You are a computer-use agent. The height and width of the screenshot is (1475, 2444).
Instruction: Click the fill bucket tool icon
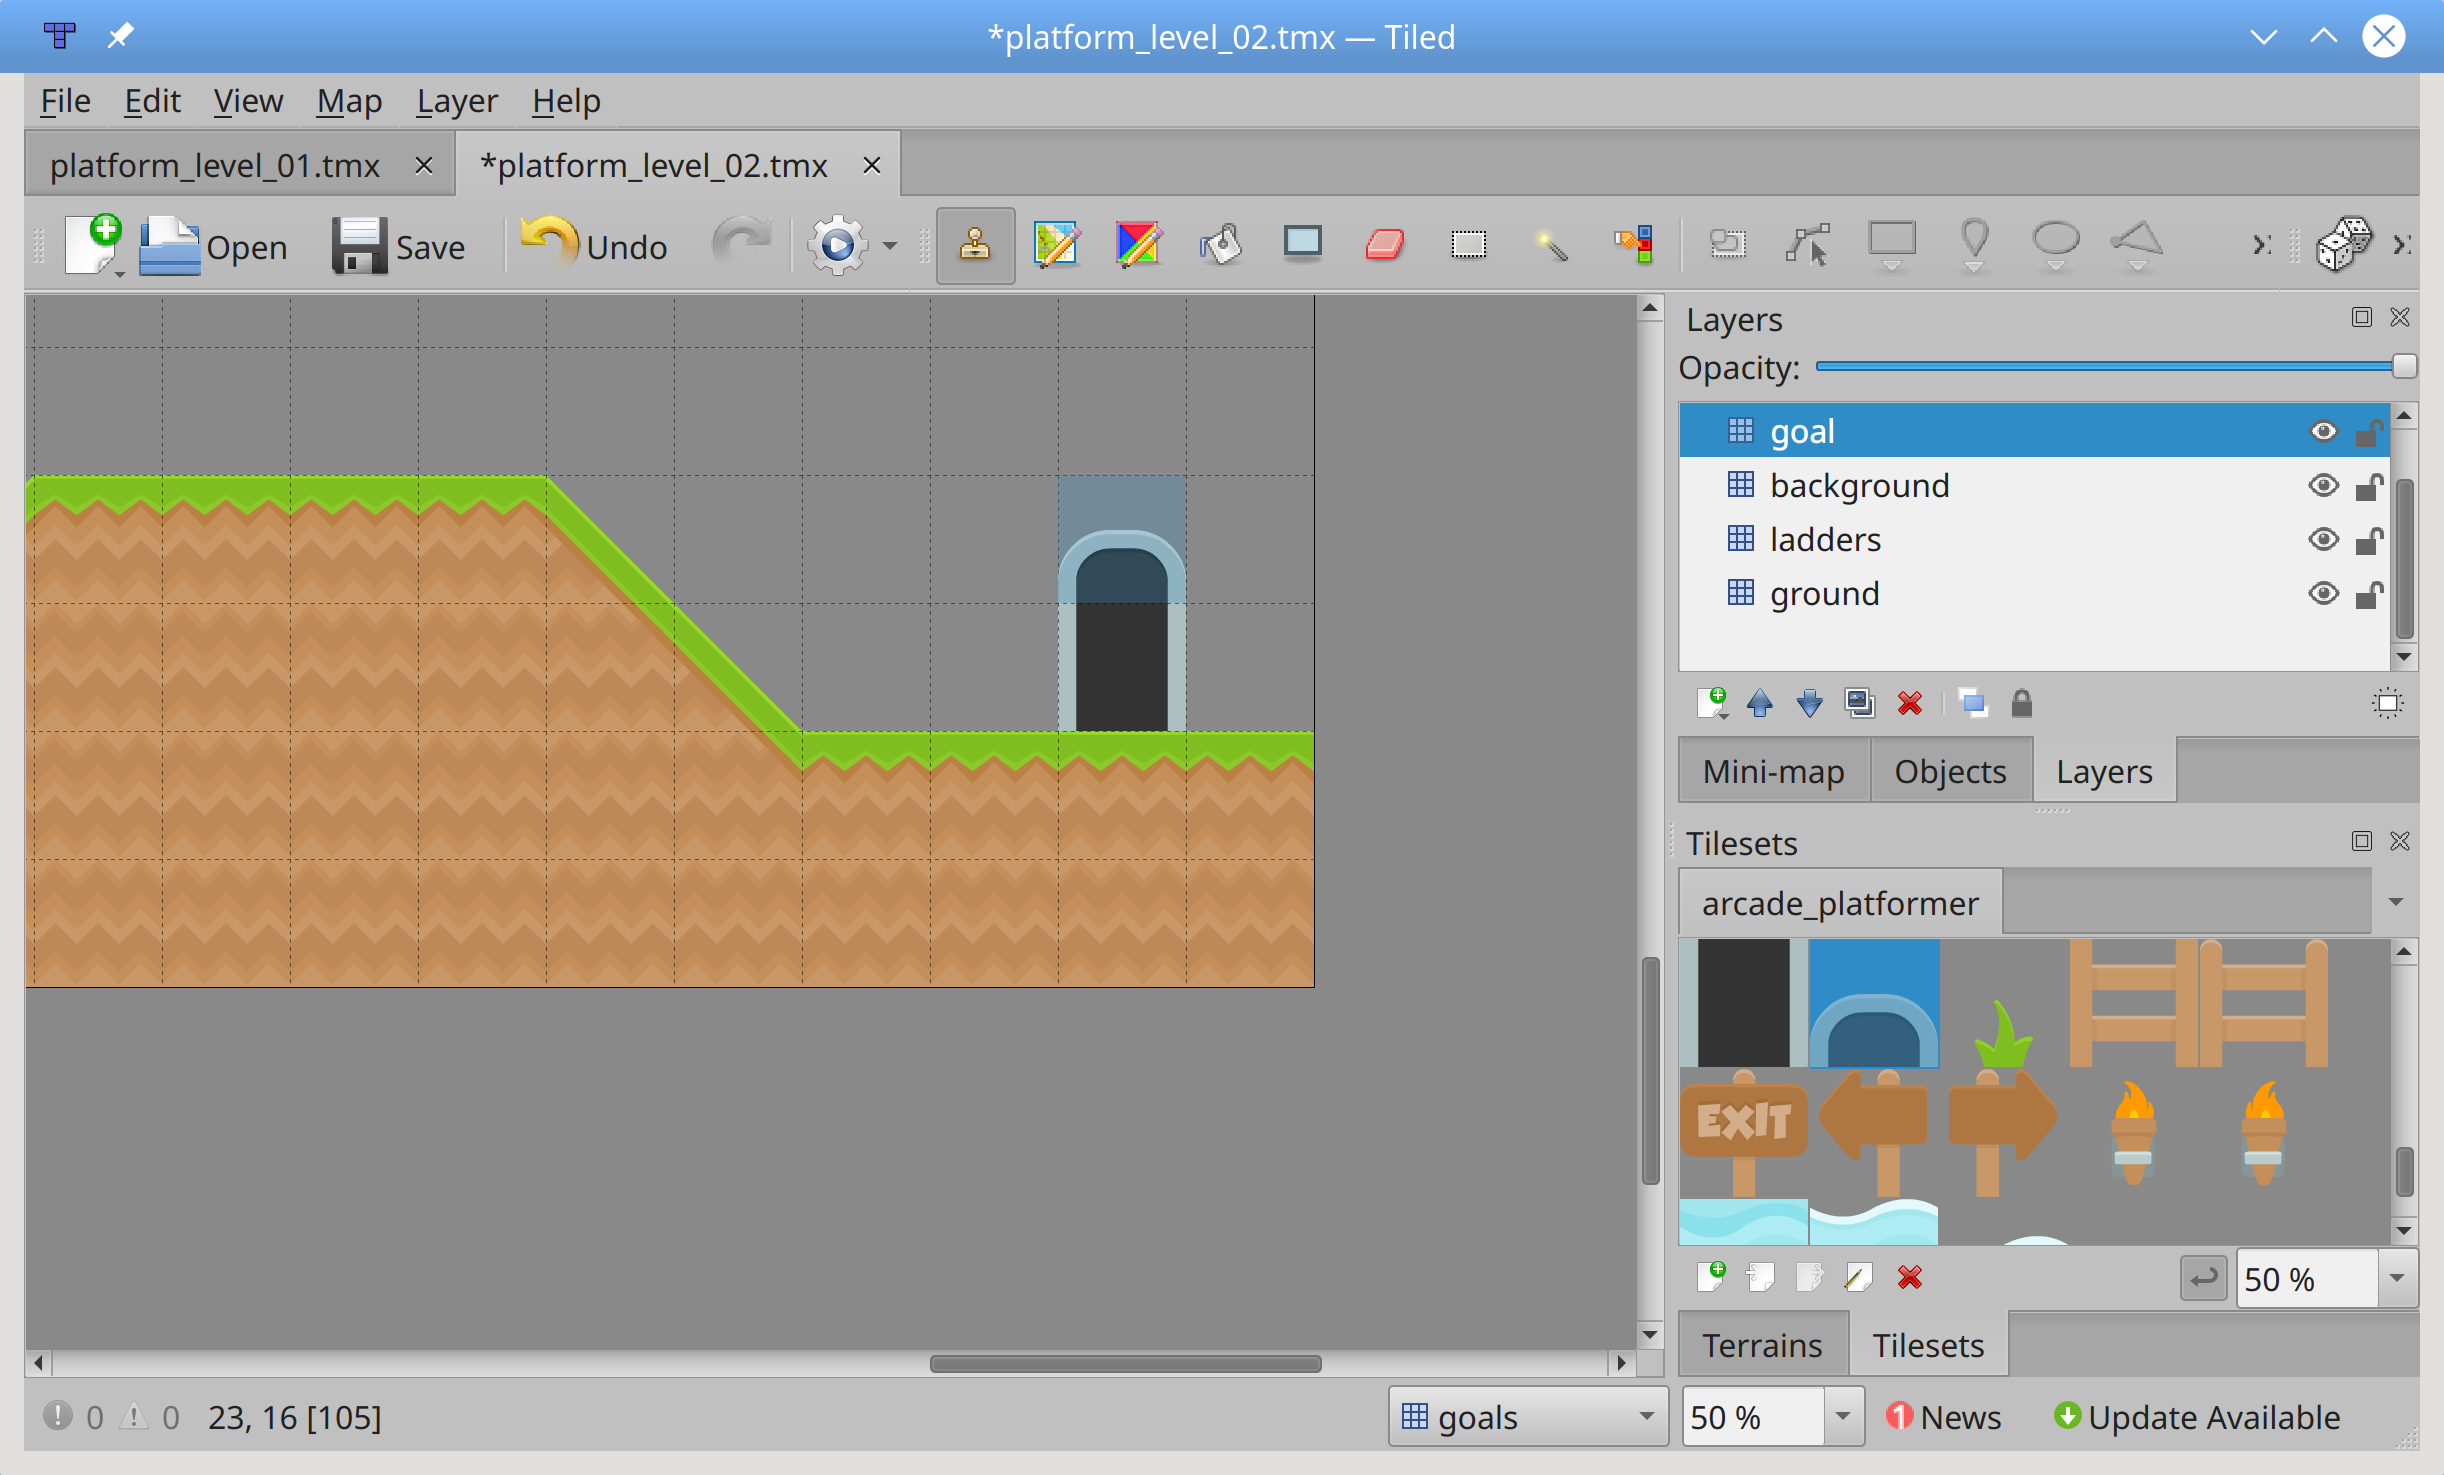[x=1222, y=244]
